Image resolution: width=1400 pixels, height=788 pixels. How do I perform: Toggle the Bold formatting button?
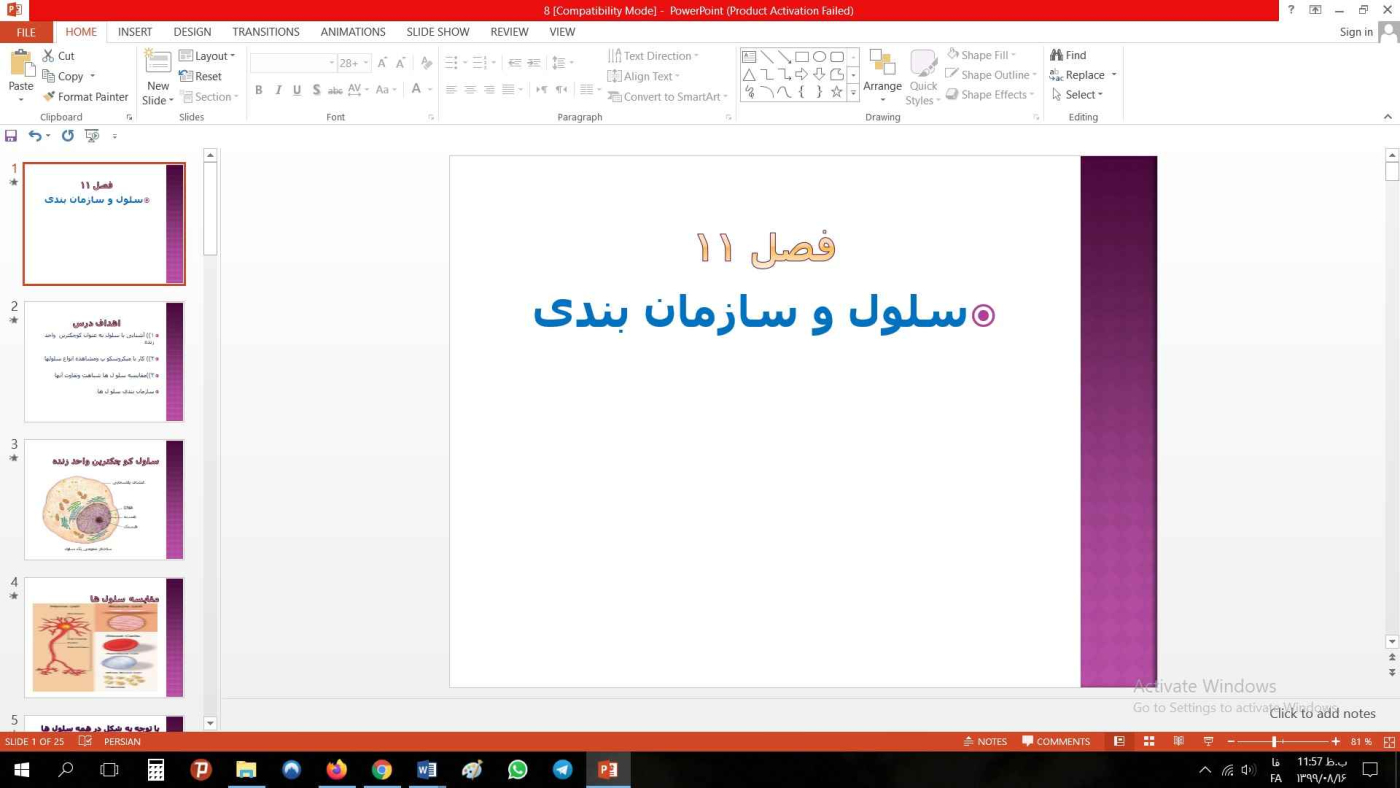pyautogui.click(x=258, y=90)
